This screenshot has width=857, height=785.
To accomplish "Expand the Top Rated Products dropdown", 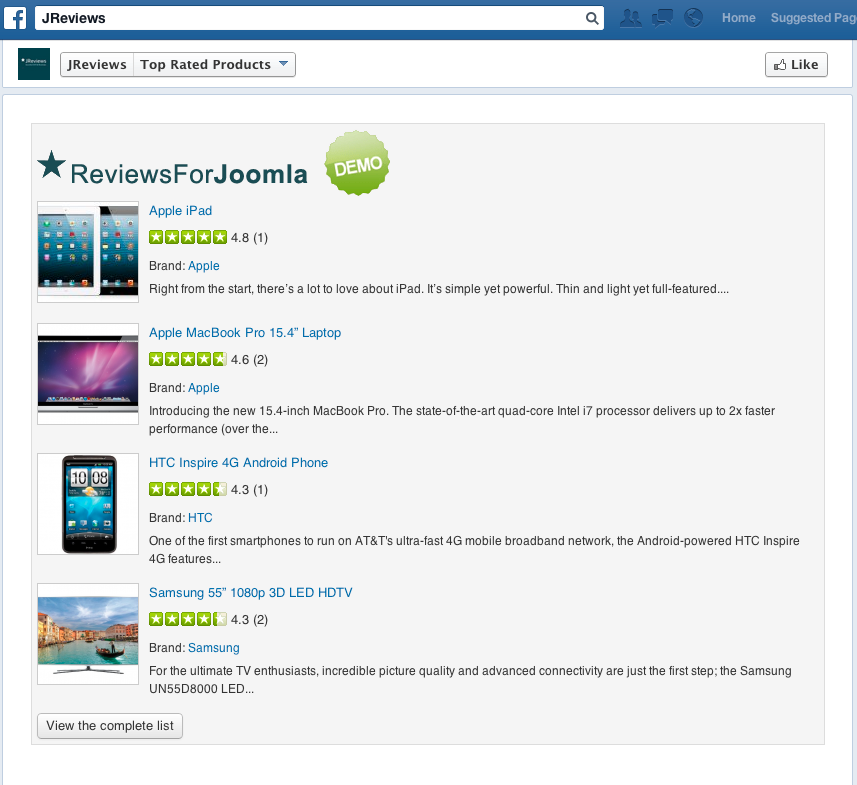I will (x=283, y=64).
